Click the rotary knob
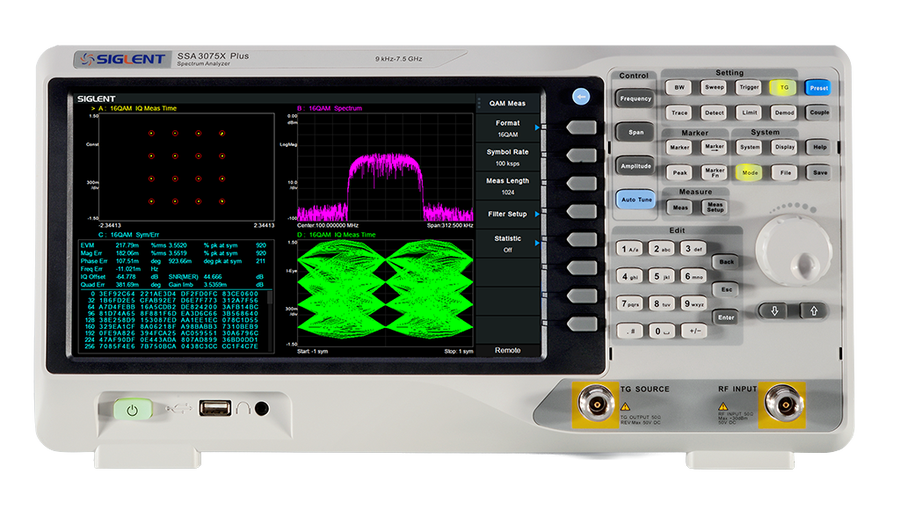This screenshot has width=900, height=510. 794,251
